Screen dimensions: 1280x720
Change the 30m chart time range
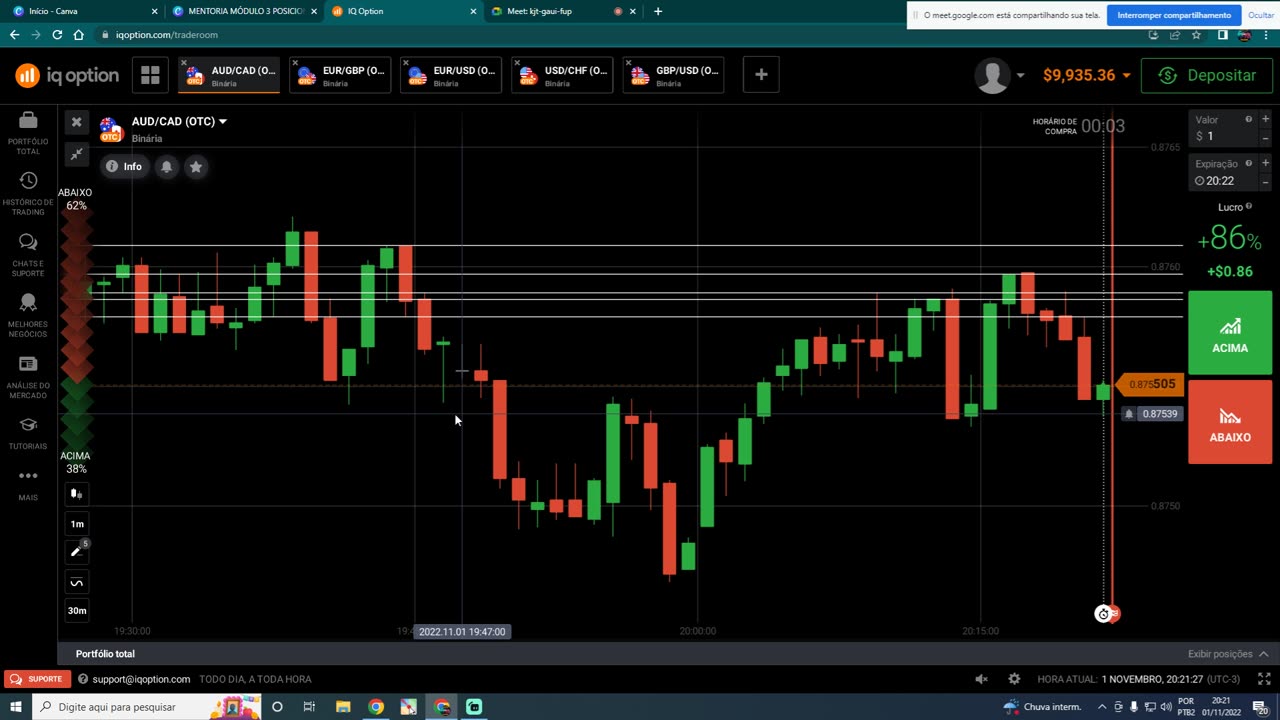(x=77, y=610)
